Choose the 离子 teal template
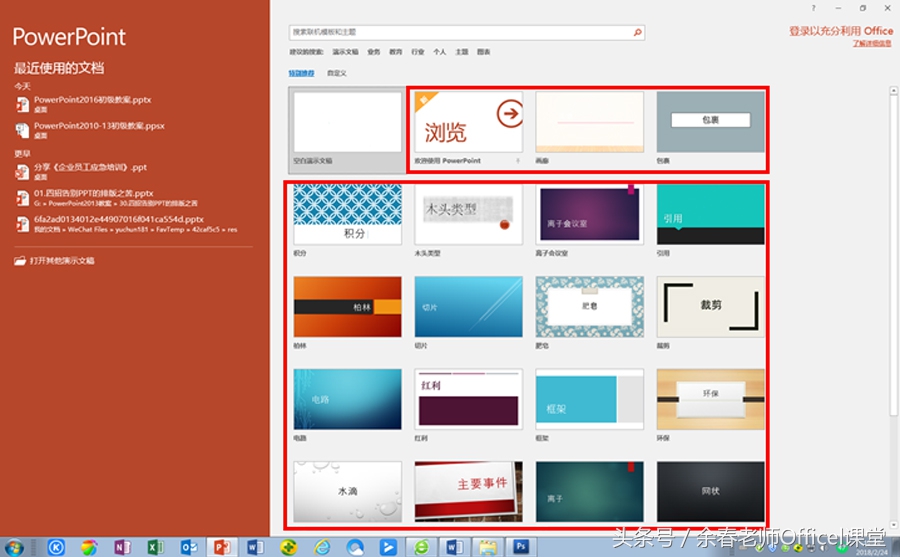 (589, 492)
